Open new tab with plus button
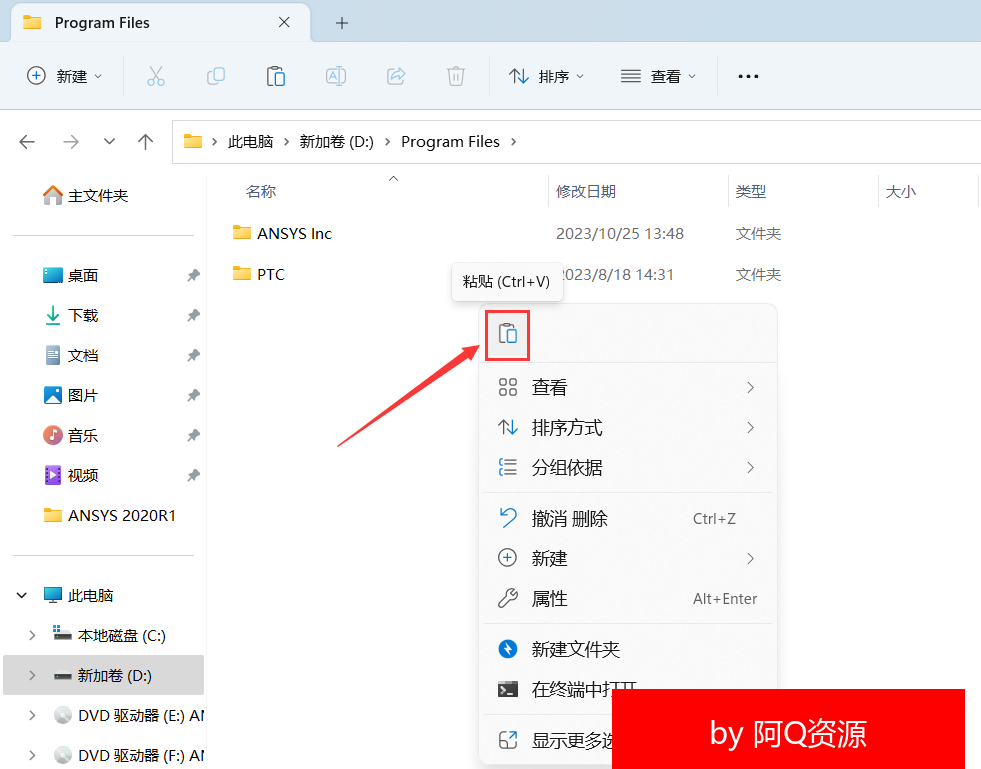The image size is (981, 769). pos(342,22)
